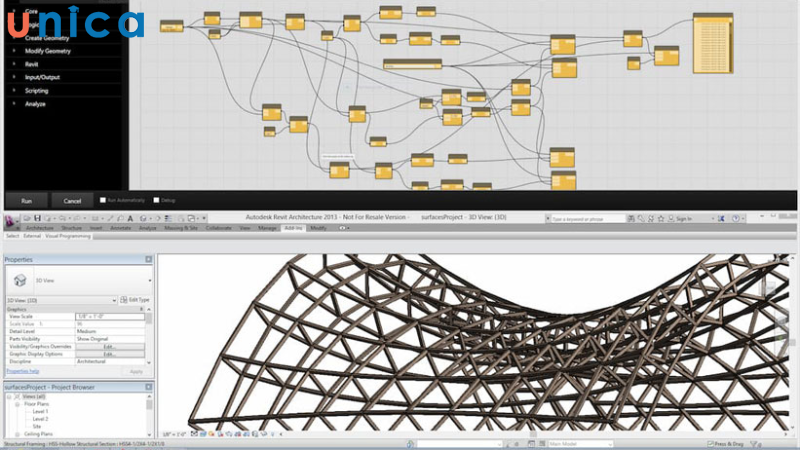Image resolution: width=800 pixels, height=450 pixels.
Task: Click the Subscription Center key icon
Action: tap(641, 218)
